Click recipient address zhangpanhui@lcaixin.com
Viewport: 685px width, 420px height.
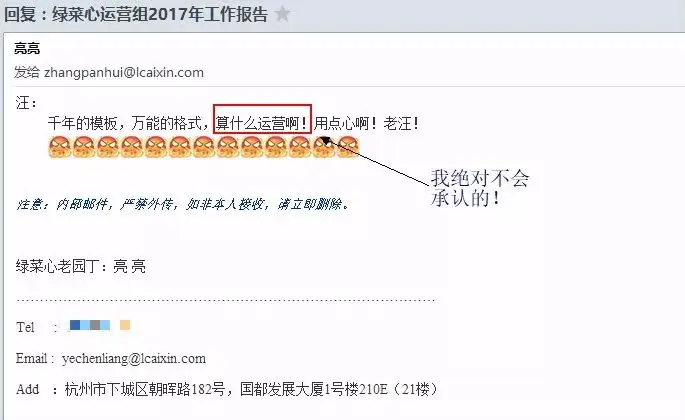tap(124, 72)
